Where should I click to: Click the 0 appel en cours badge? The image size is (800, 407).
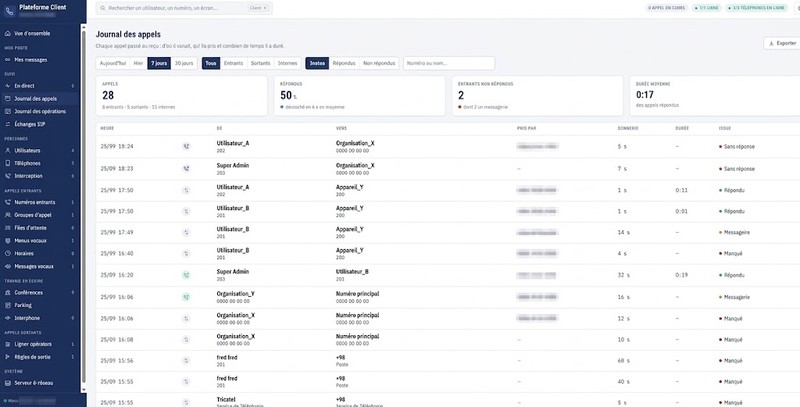click(667, 8)
